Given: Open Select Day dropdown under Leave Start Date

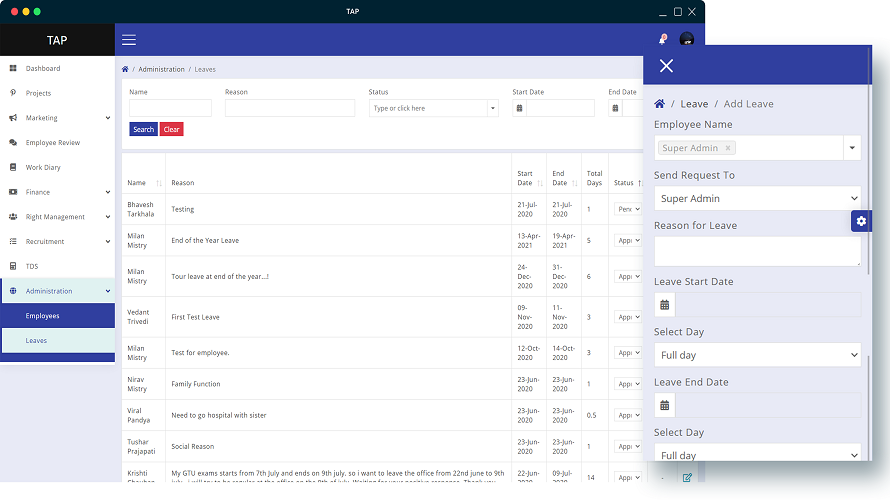Looking at the screenshot, I should pos(757,355).
